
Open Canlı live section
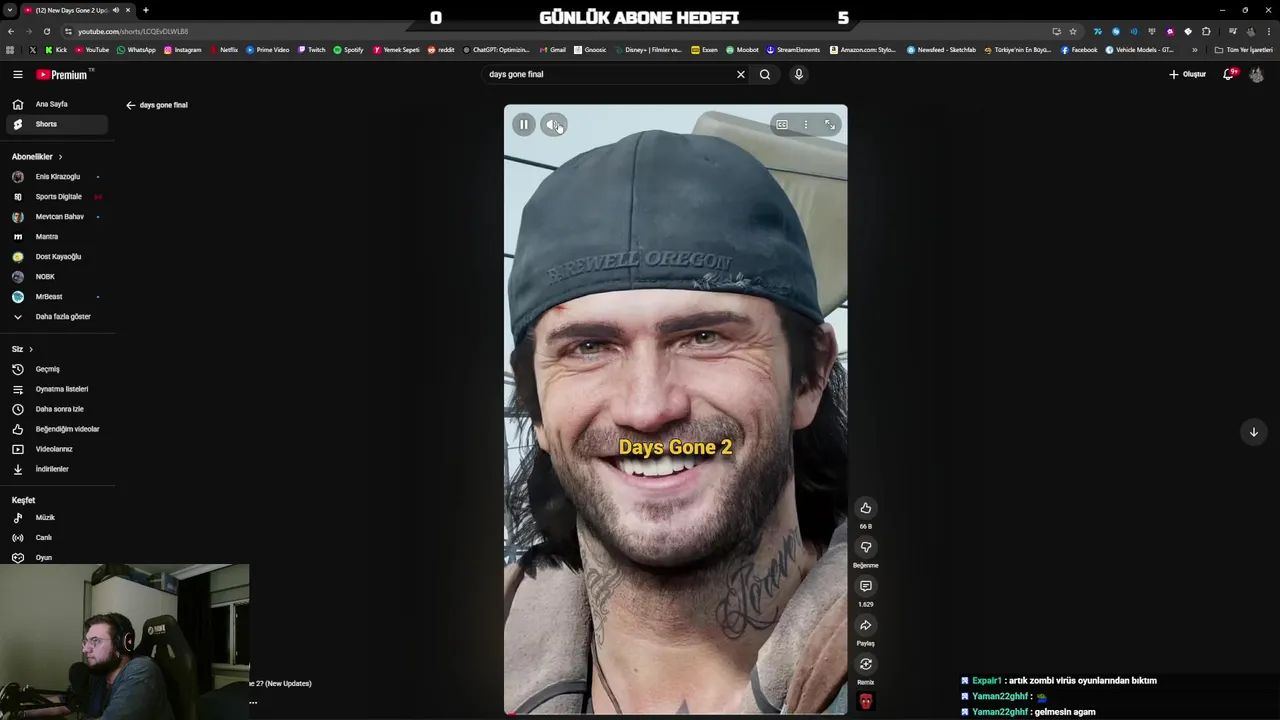coord(55,538)
